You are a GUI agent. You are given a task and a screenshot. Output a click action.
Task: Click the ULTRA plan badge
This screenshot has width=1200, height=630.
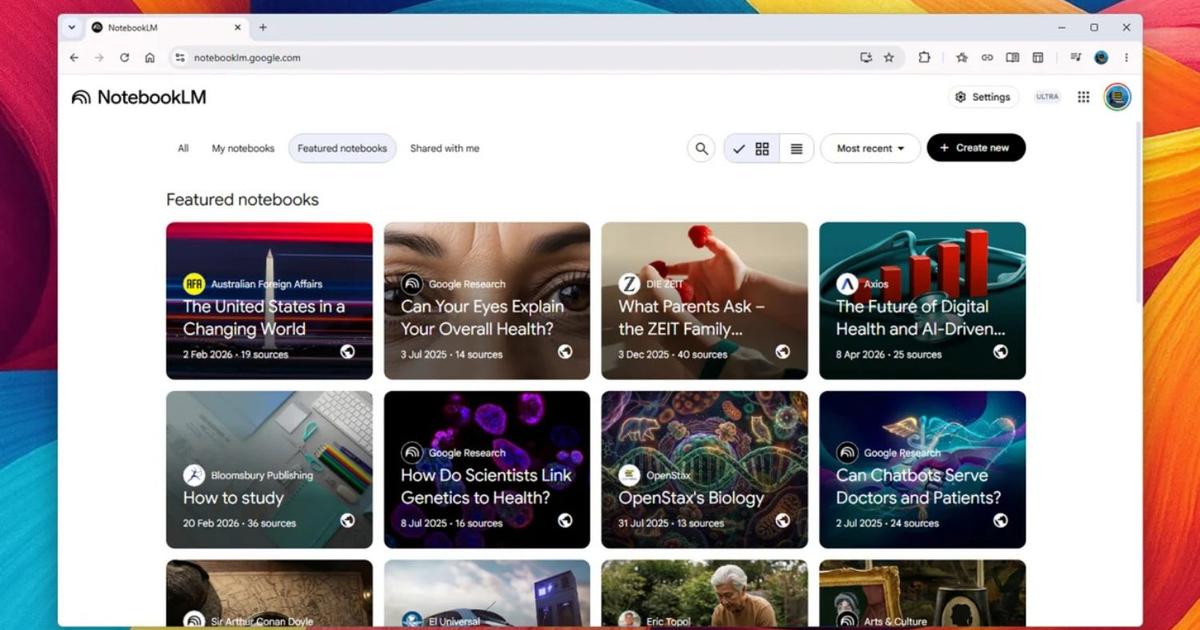pyautogui.click(x=1047, y=97)
